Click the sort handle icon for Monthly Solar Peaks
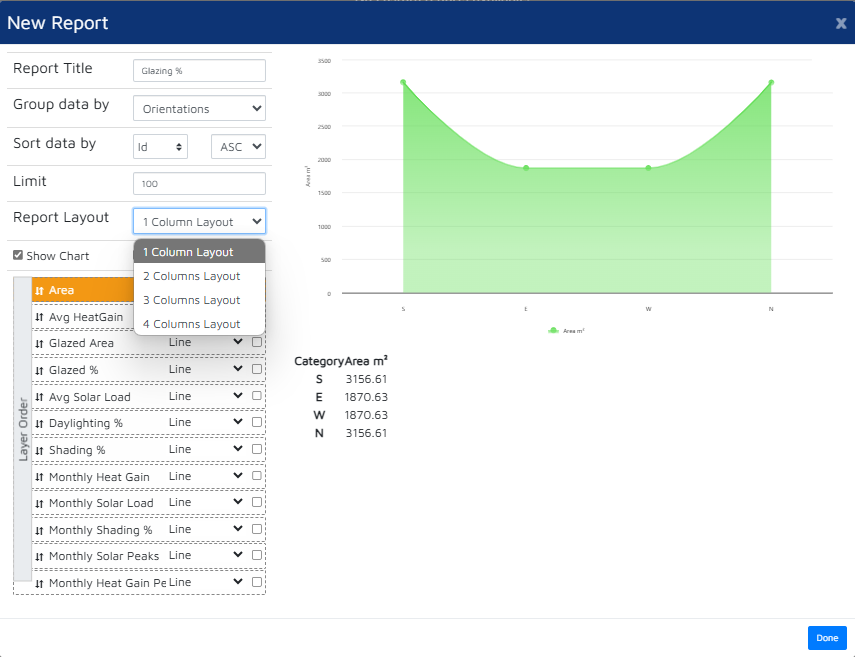Image resolution: width=855 pixels, height=657 pixels. click(x=39, y=557)
